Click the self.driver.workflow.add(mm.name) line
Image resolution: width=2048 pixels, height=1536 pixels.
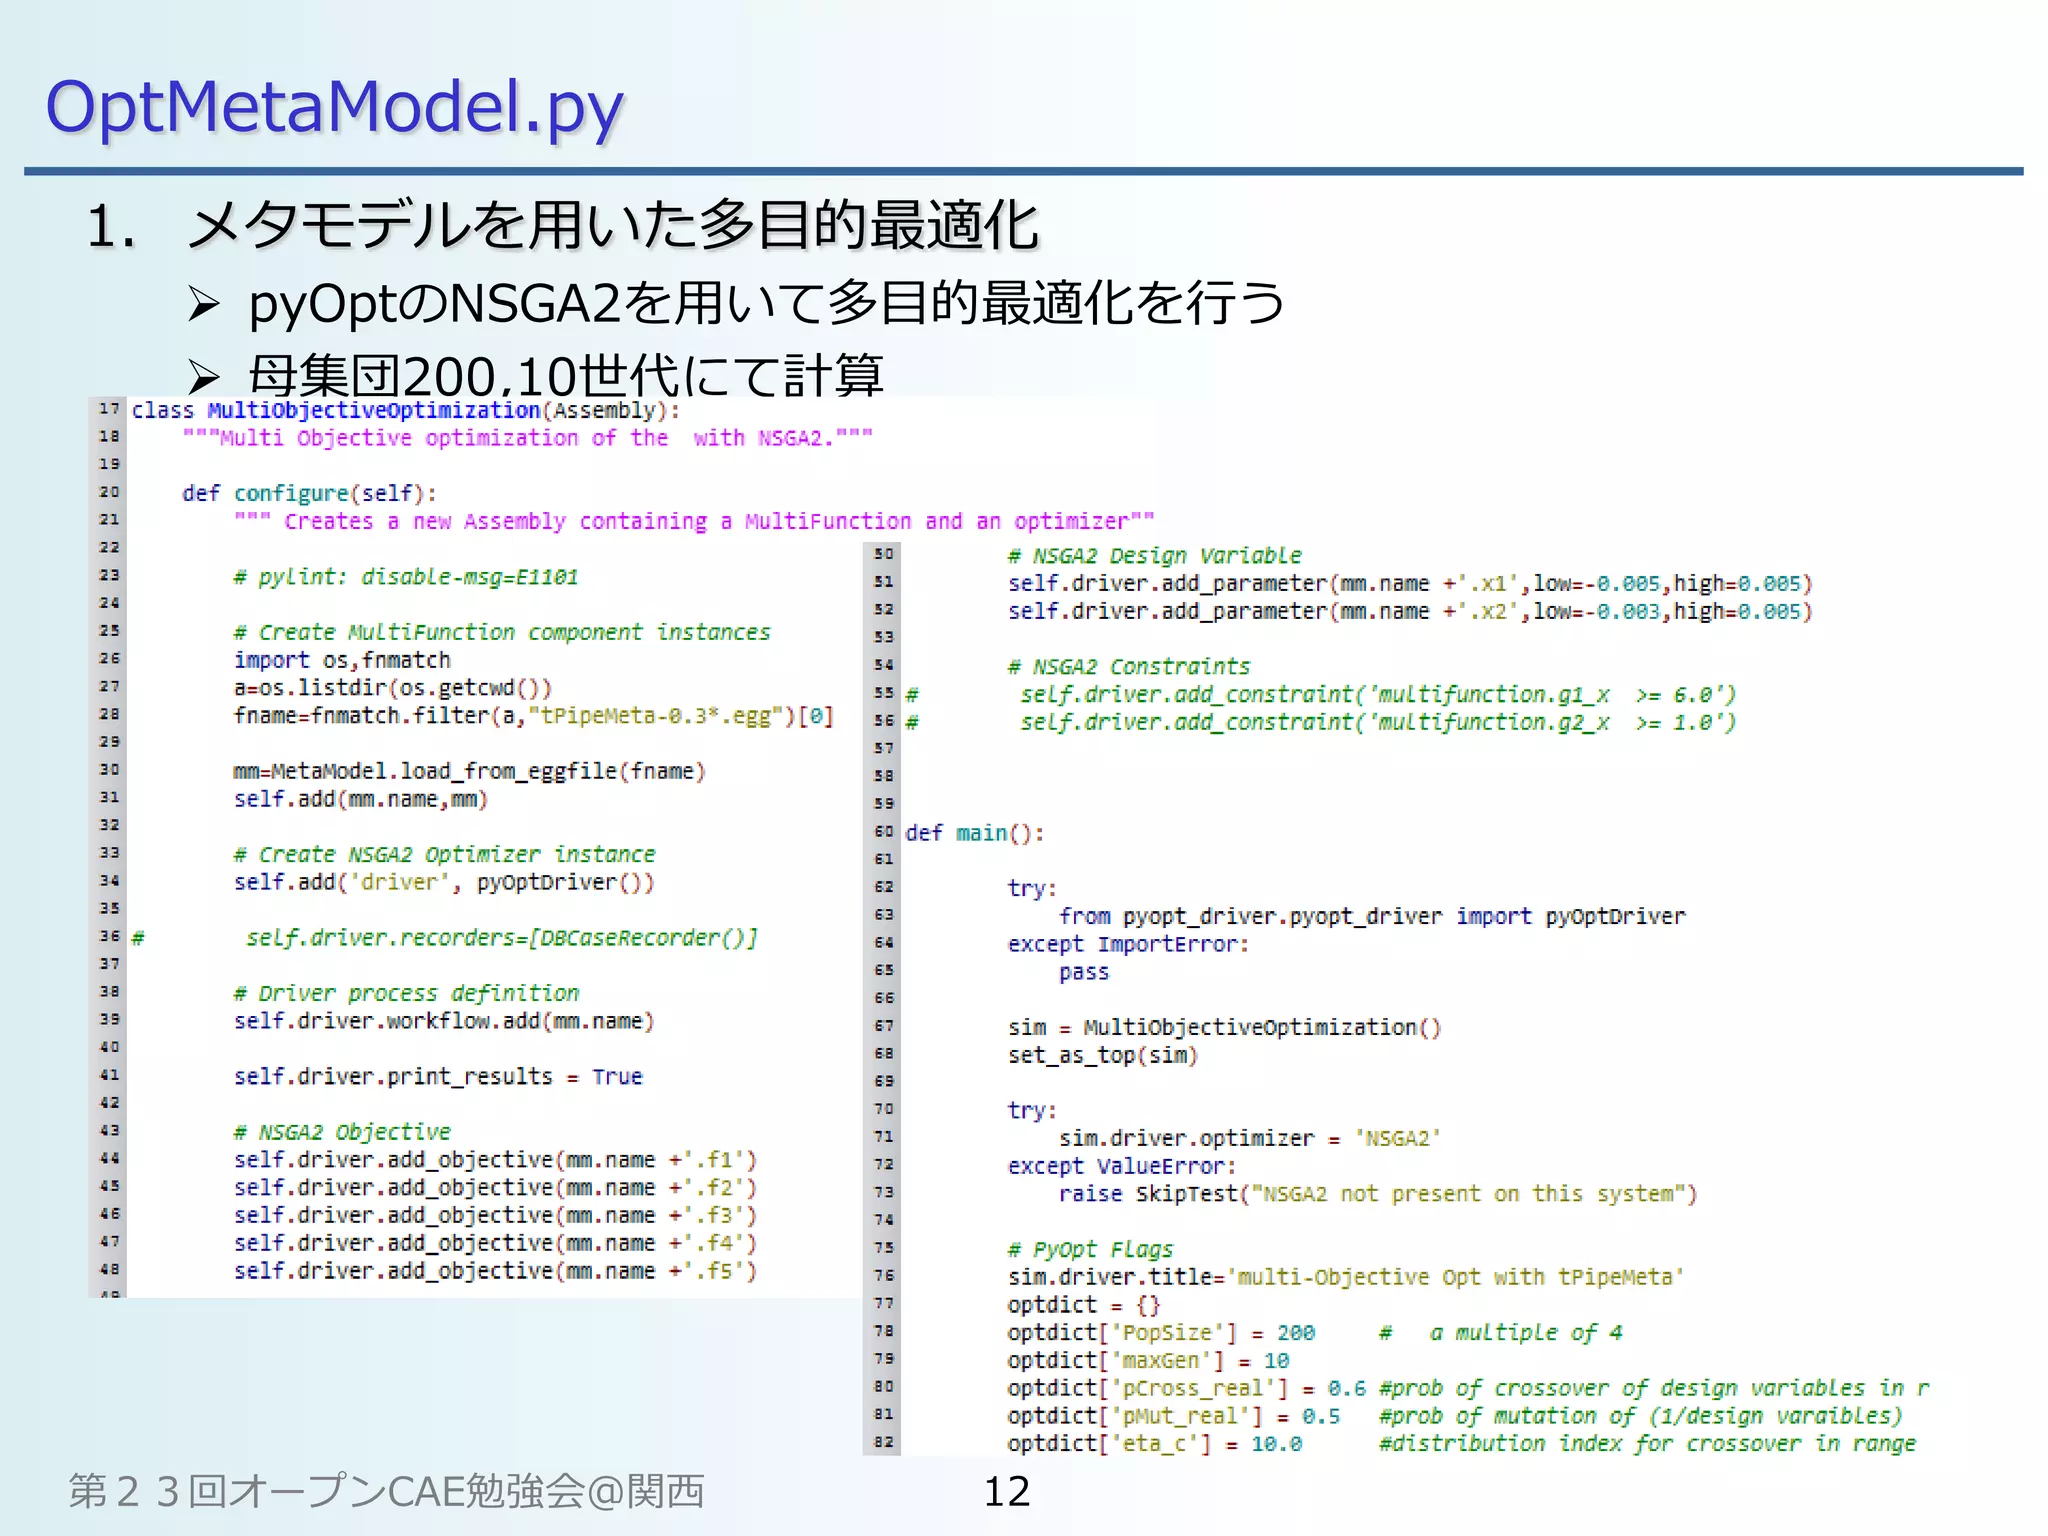(444, 1021)
